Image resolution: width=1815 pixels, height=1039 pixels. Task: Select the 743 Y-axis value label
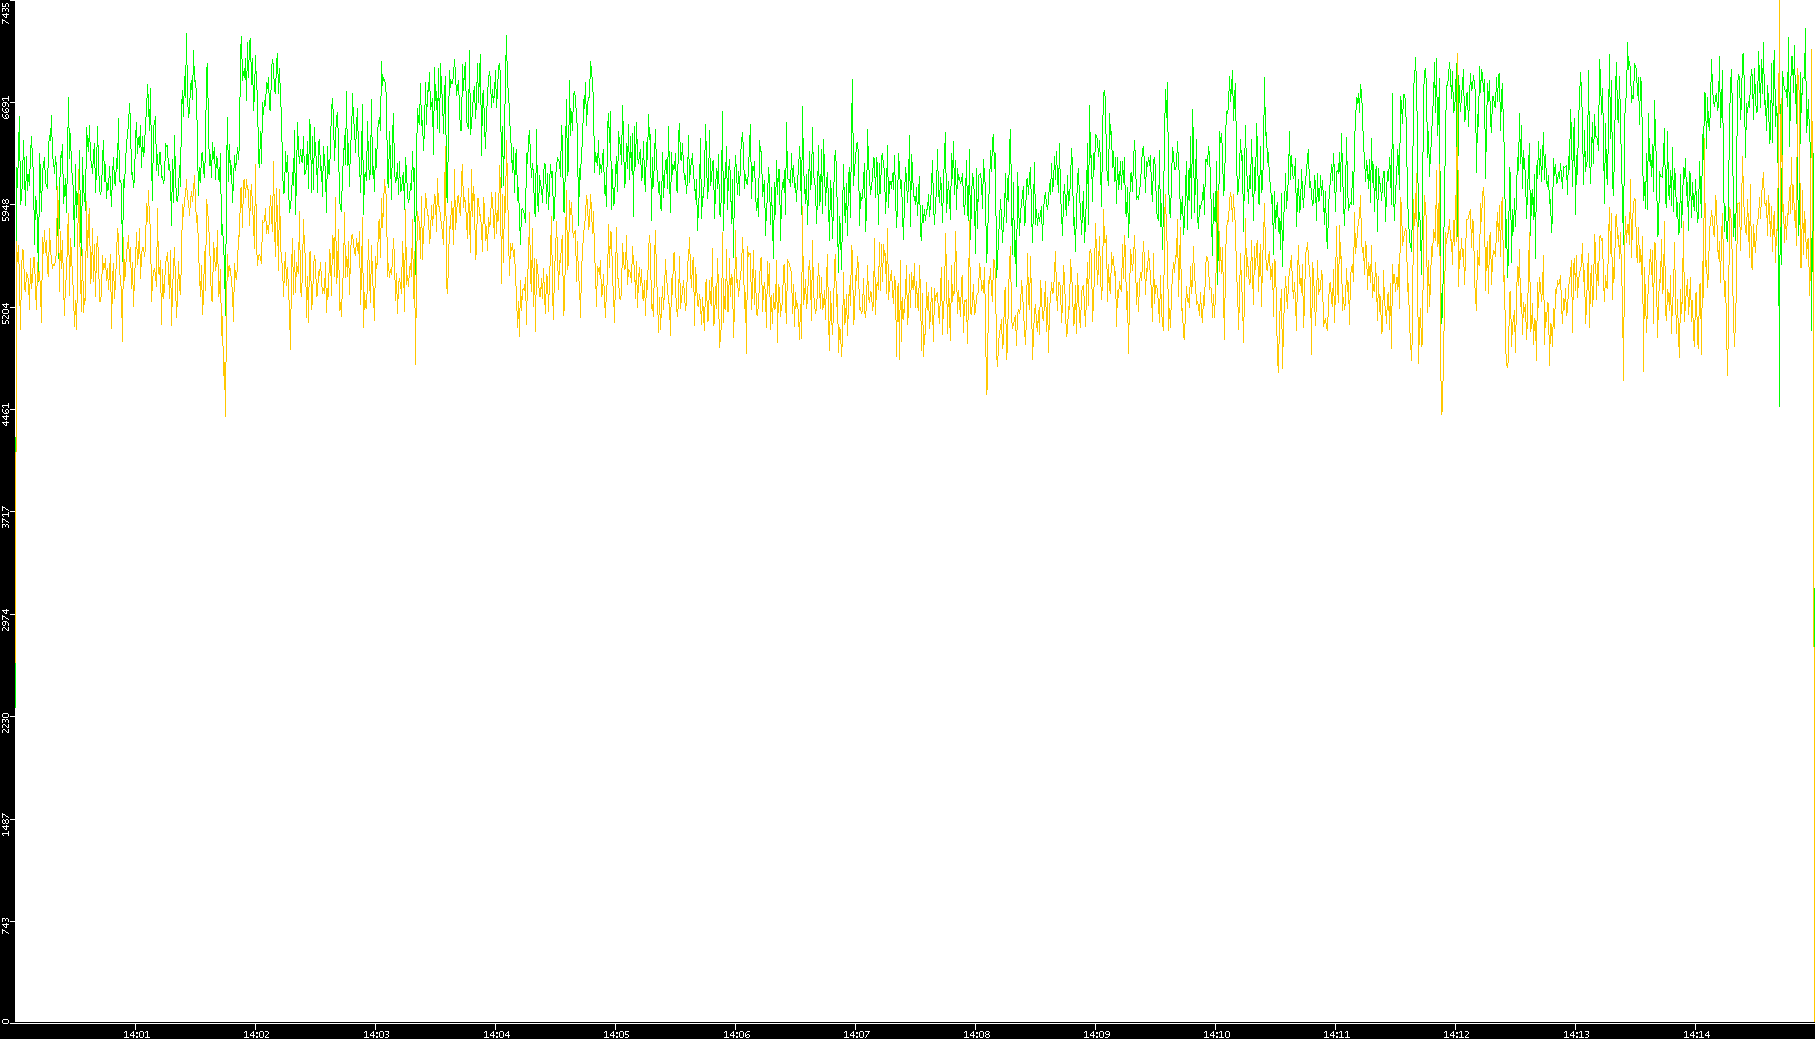[6, 923]
